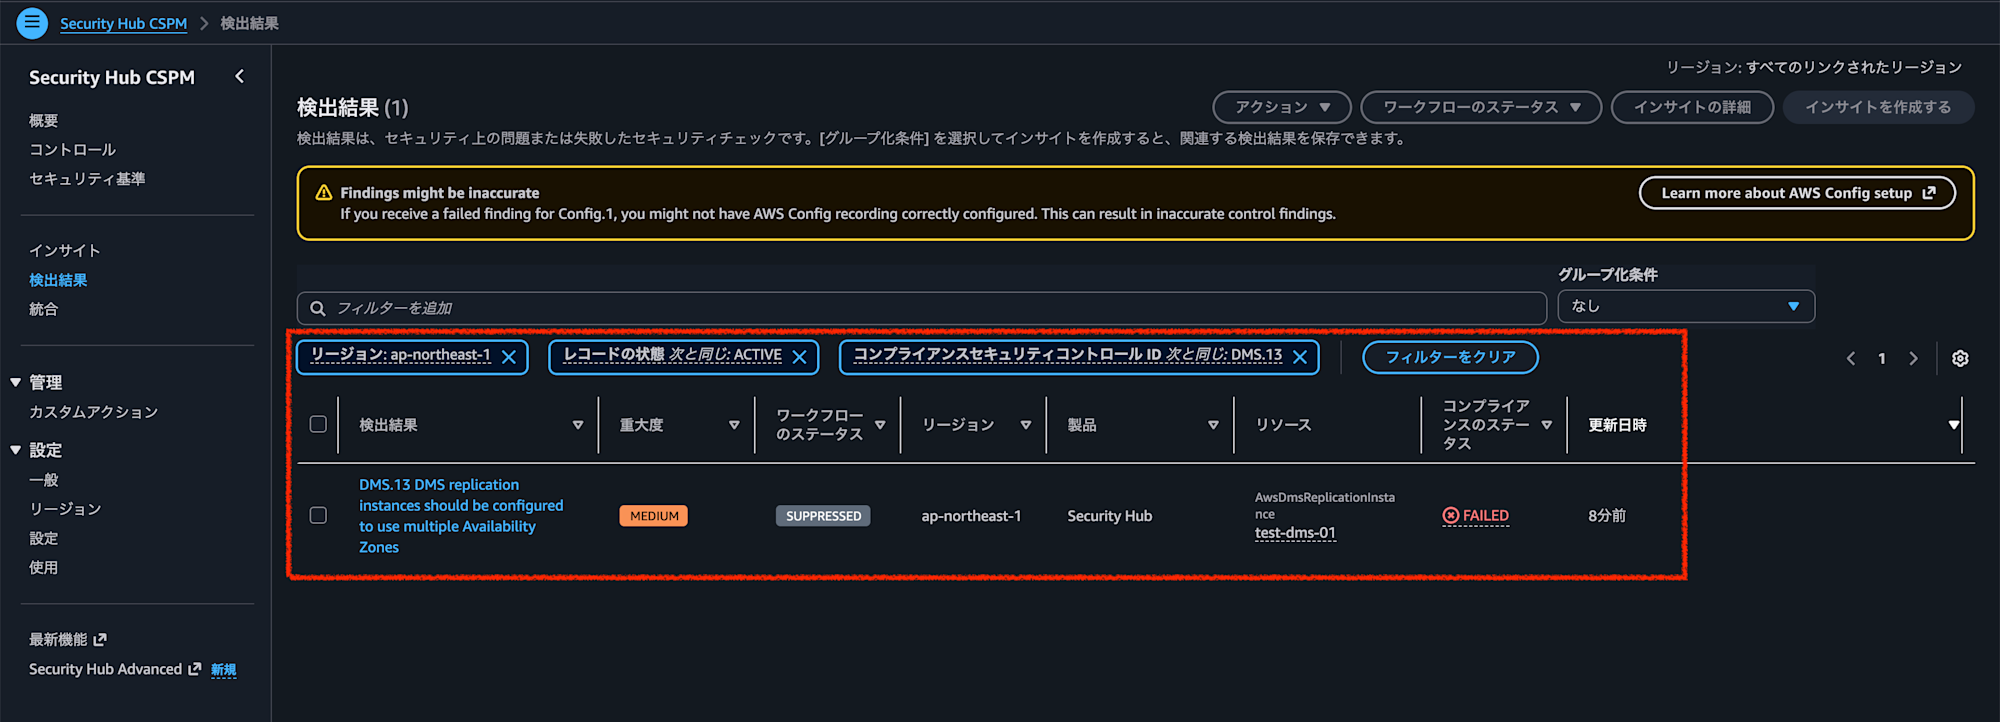Collapse the 管理 sidebar section

point(16,382)
